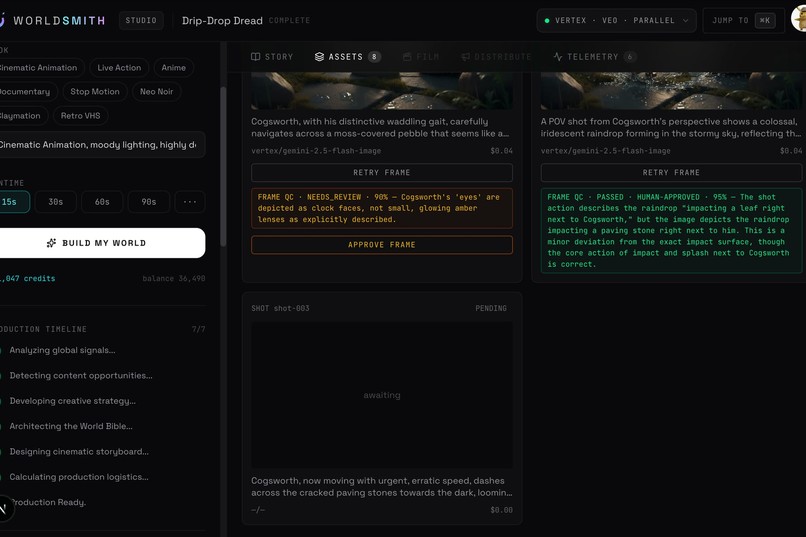Click the Assets count badge 8
806x537 pixels.
pos(374,57)
